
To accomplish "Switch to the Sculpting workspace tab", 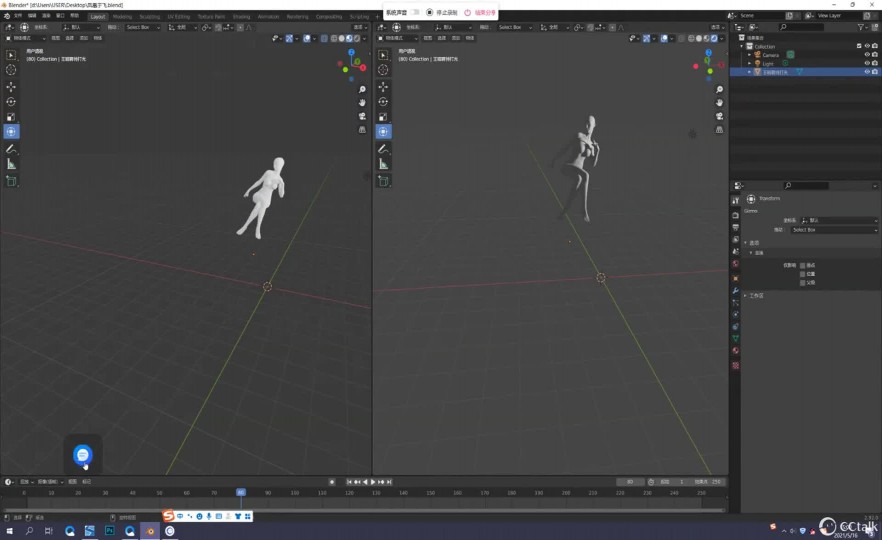I will [150, 16].
